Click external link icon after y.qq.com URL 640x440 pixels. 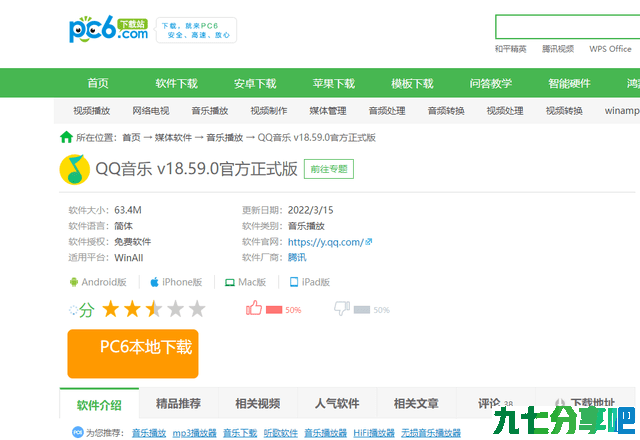[x=369, y=242]
